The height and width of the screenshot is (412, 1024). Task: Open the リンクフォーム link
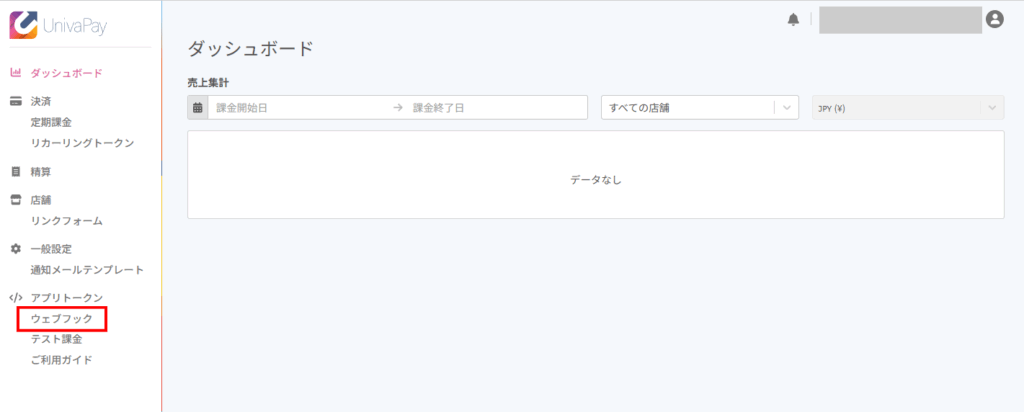point(67,221)
